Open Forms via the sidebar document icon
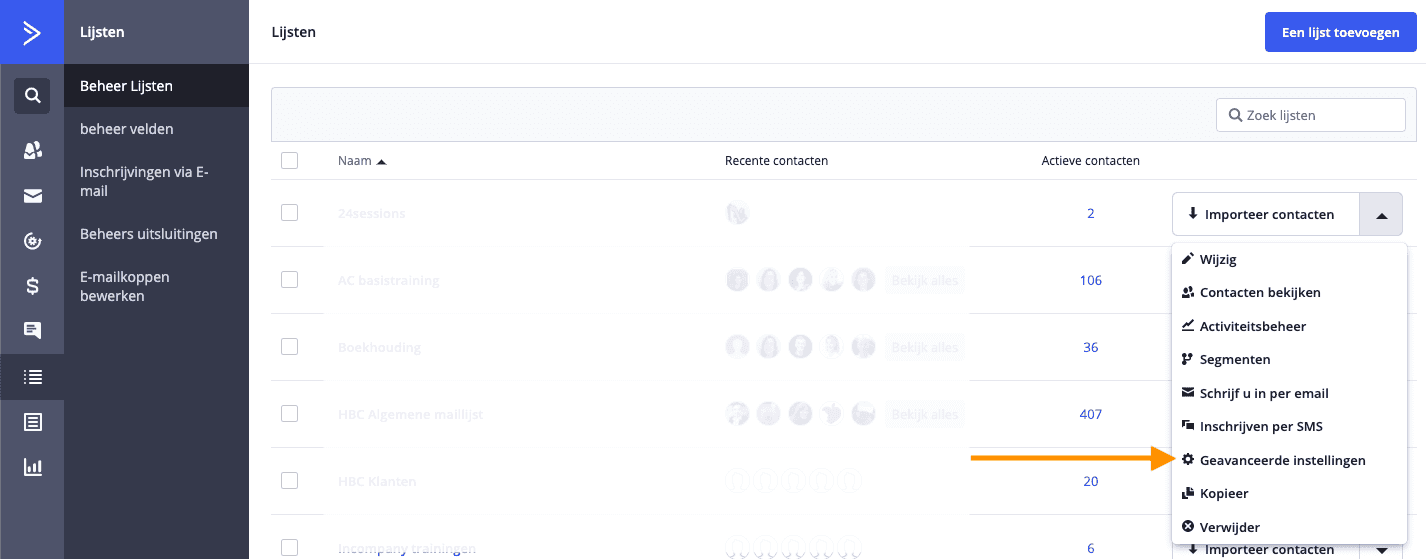1426x559 pixels. (32, 422)
